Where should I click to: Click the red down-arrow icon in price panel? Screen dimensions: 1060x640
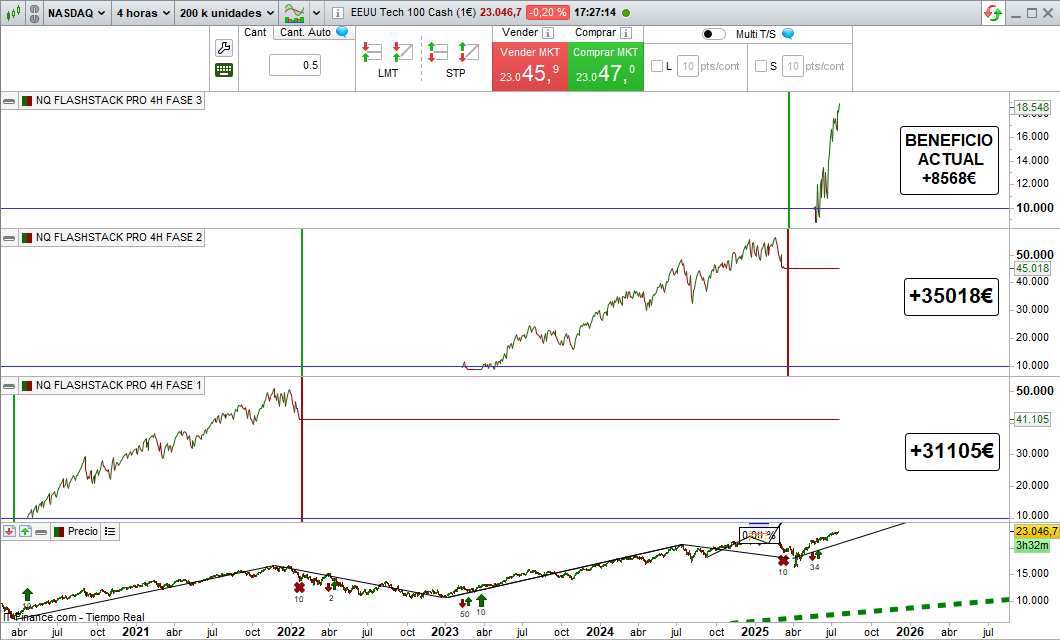click(9, 532)
